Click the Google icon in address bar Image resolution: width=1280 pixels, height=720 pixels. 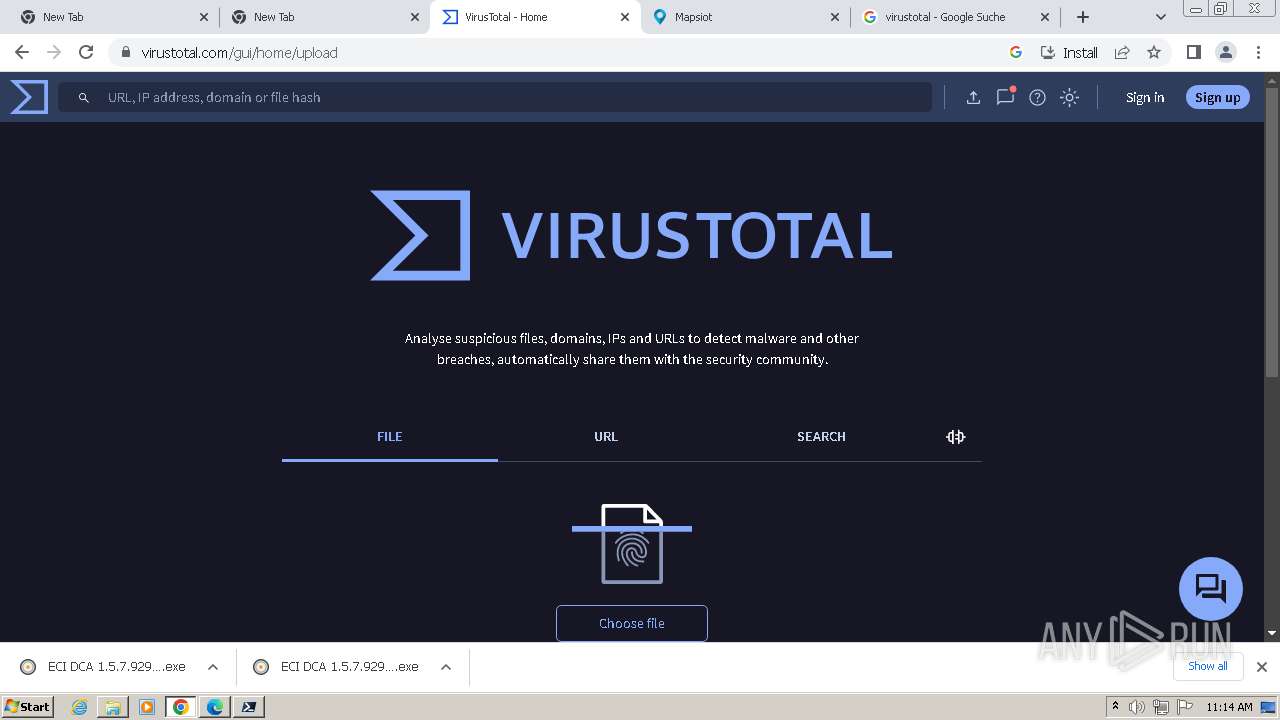coord(1016,52)
